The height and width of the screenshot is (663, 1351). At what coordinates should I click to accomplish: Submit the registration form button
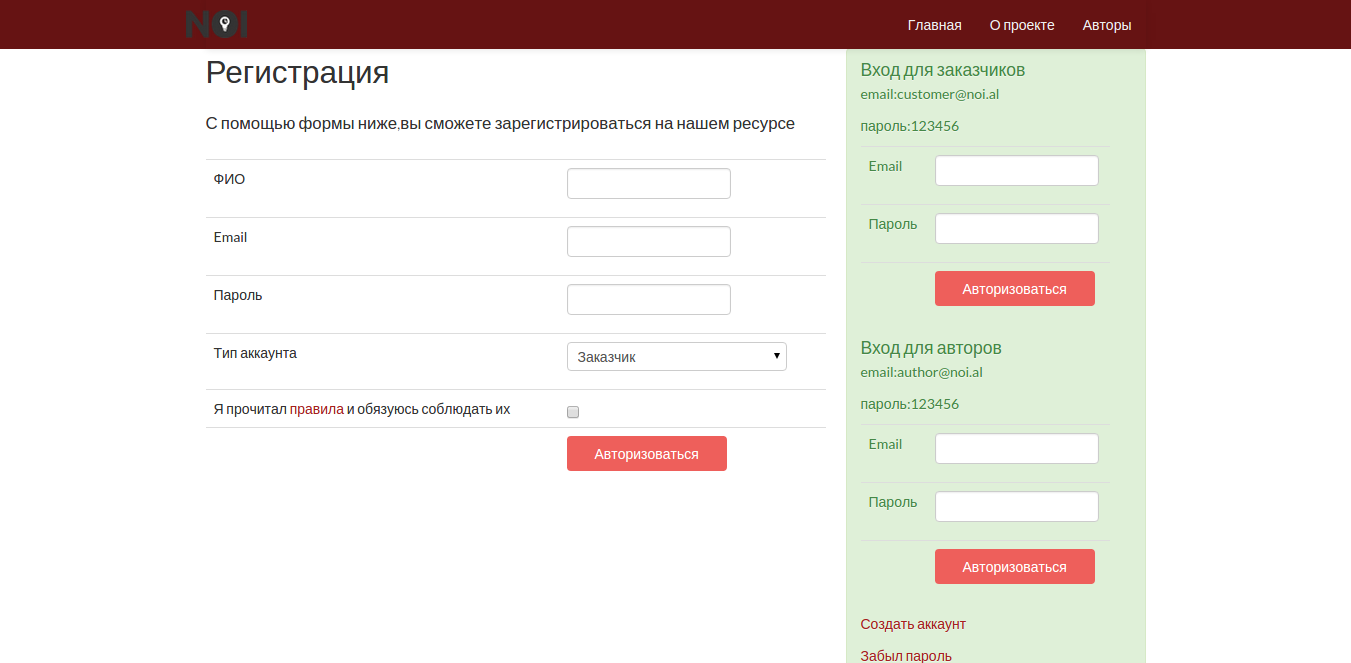(647, 453)
